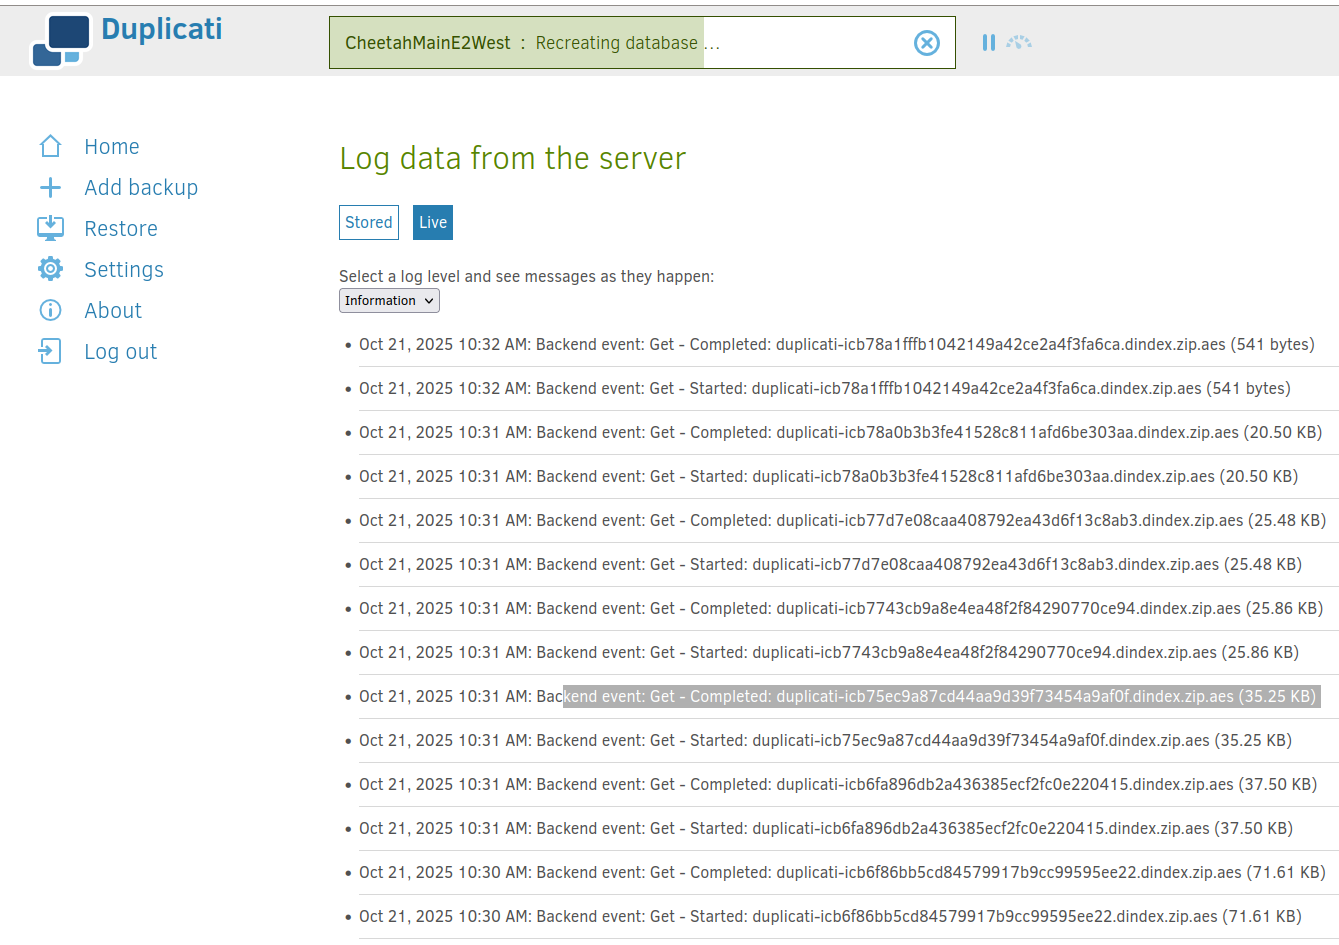Select the Live log tab
1339x945 pixels.
click(x=432, y=223)
